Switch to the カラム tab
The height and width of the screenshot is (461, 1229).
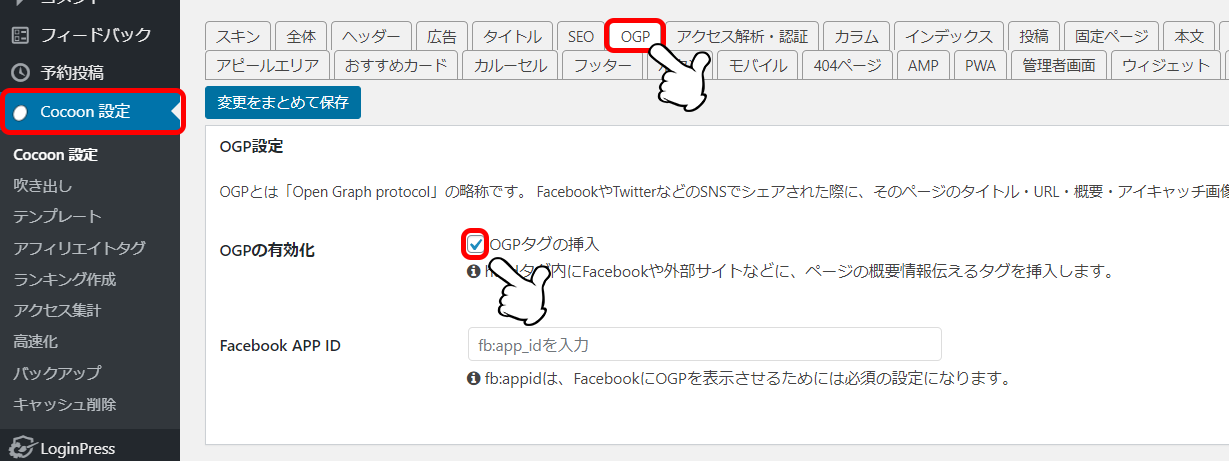pos(856,36)
